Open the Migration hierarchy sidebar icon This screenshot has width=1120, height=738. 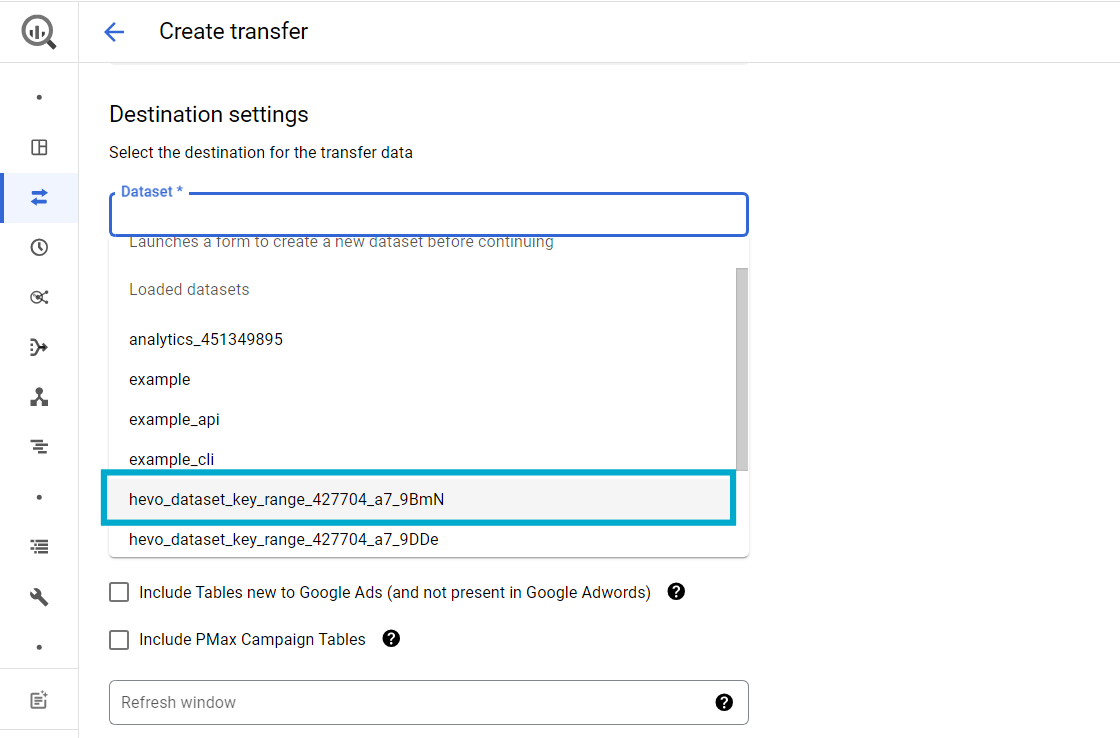coord(39,397)
